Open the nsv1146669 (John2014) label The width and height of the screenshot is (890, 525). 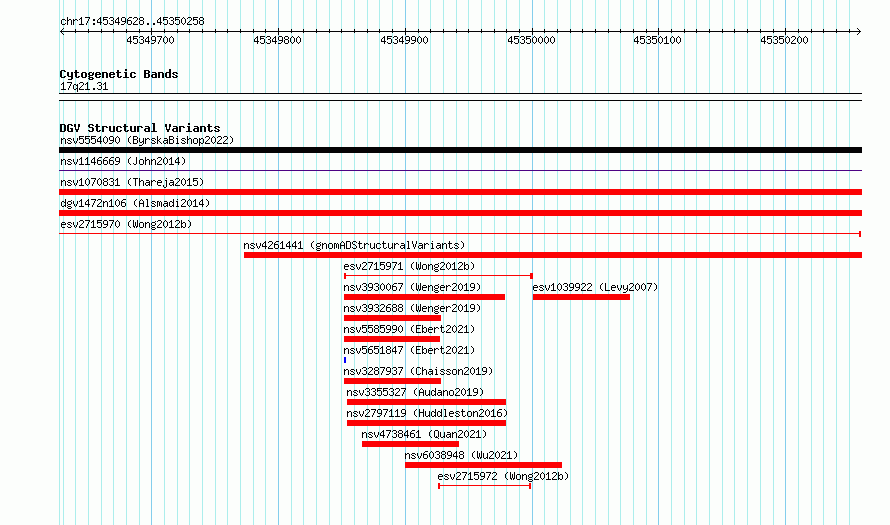point(123,161)
